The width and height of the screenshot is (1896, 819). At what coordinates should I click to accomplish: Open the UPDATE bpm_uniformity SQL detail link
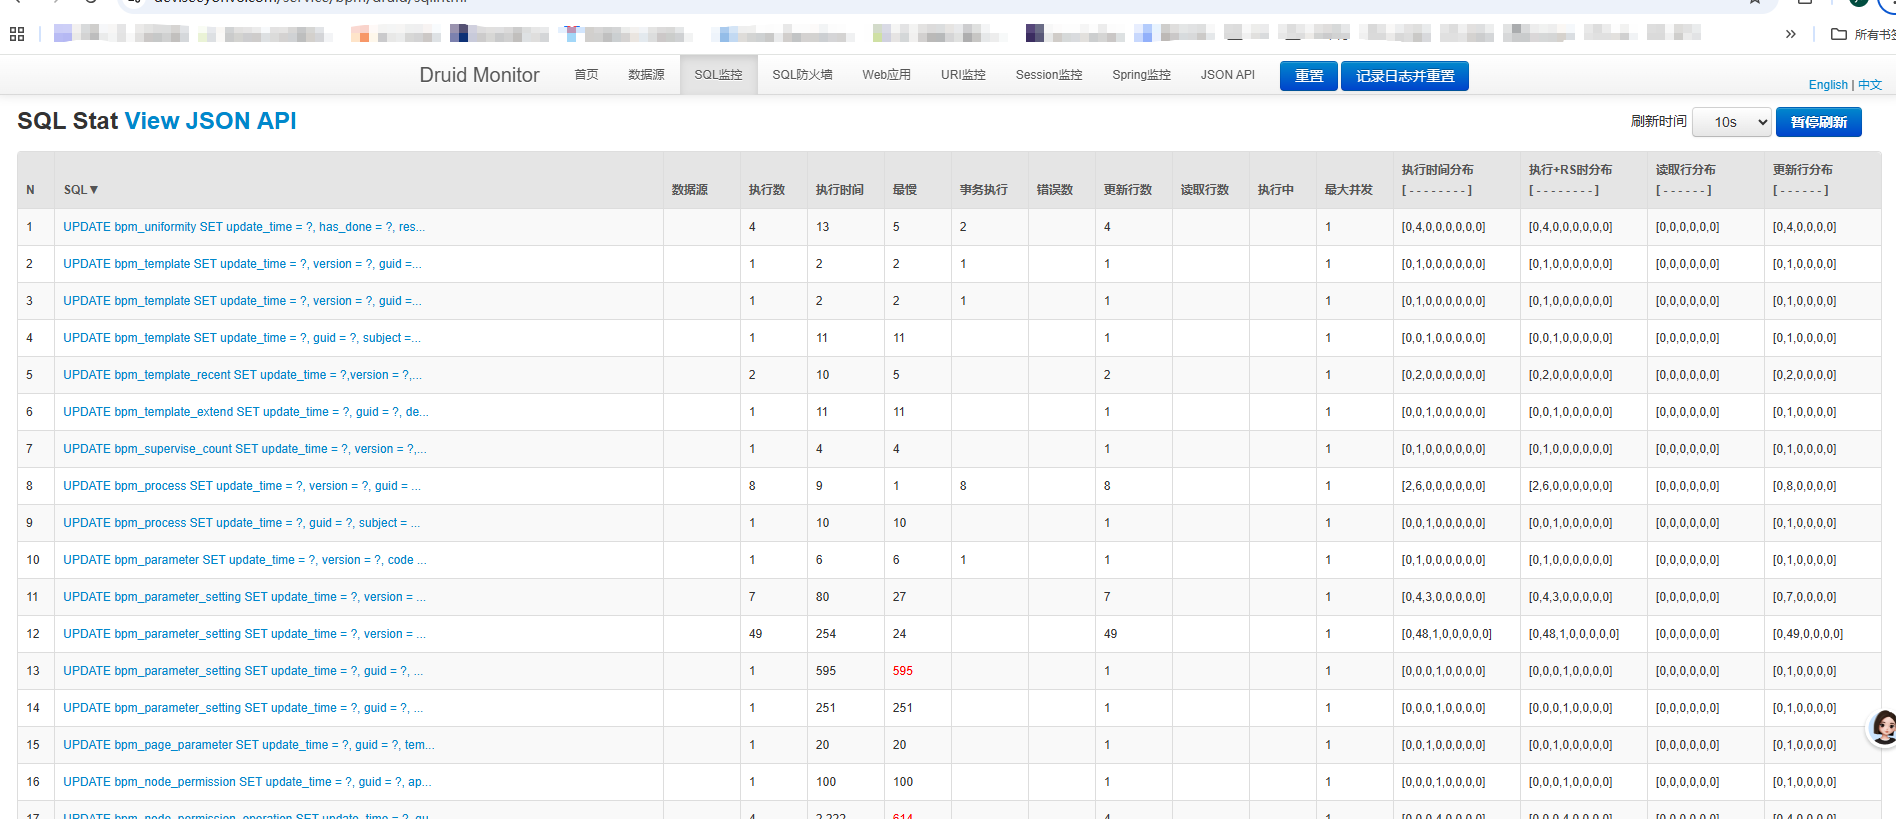pos(244,227)
